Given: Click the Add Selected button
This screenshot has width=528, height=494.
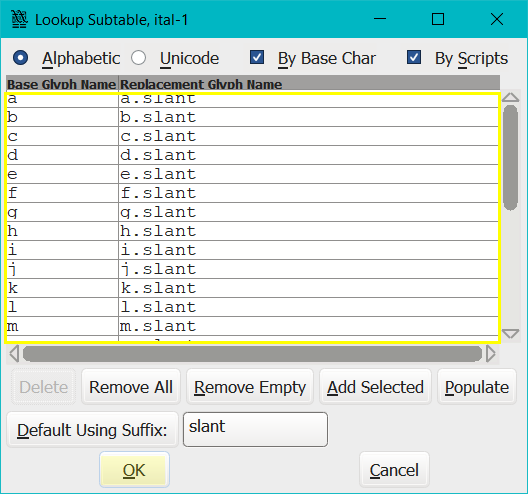Looking at the screenshot, I should tap(375, 387).
